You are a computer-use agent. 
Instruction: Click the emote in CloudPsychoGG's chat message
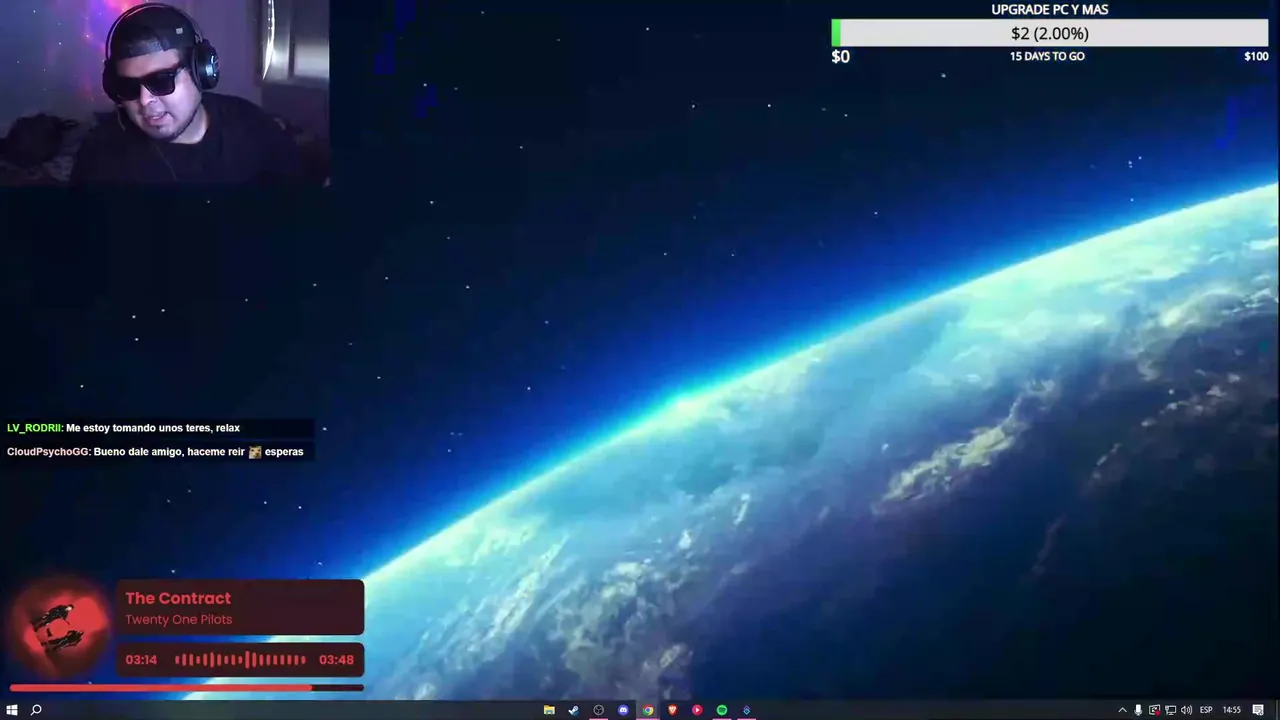(x=255, y=452)
